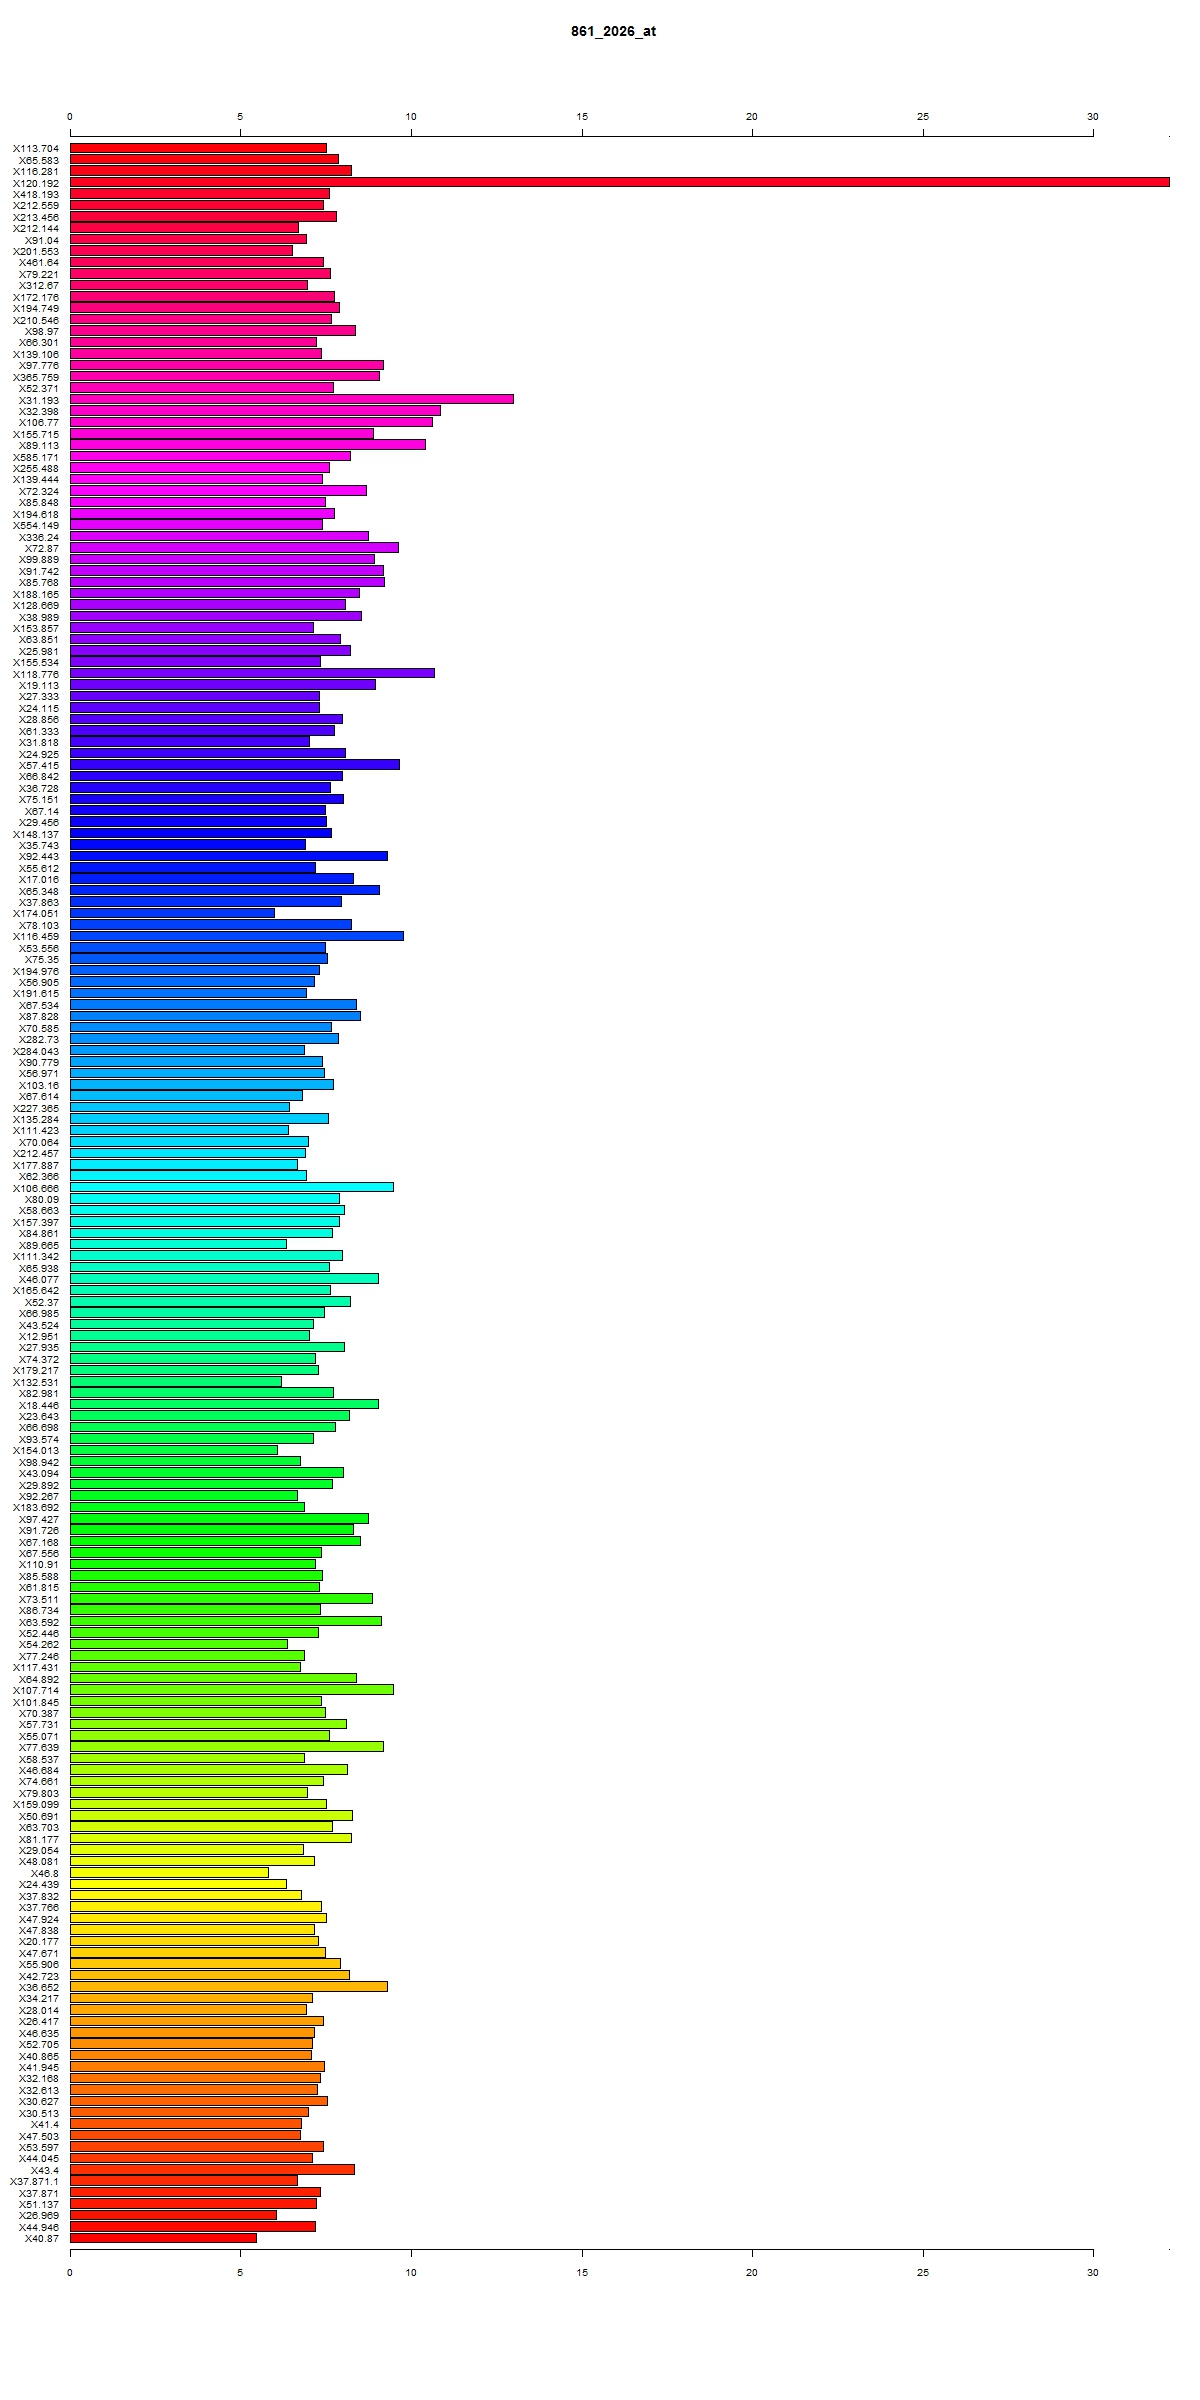Click the chart title 861_2026_at

(x=613, y=31)
